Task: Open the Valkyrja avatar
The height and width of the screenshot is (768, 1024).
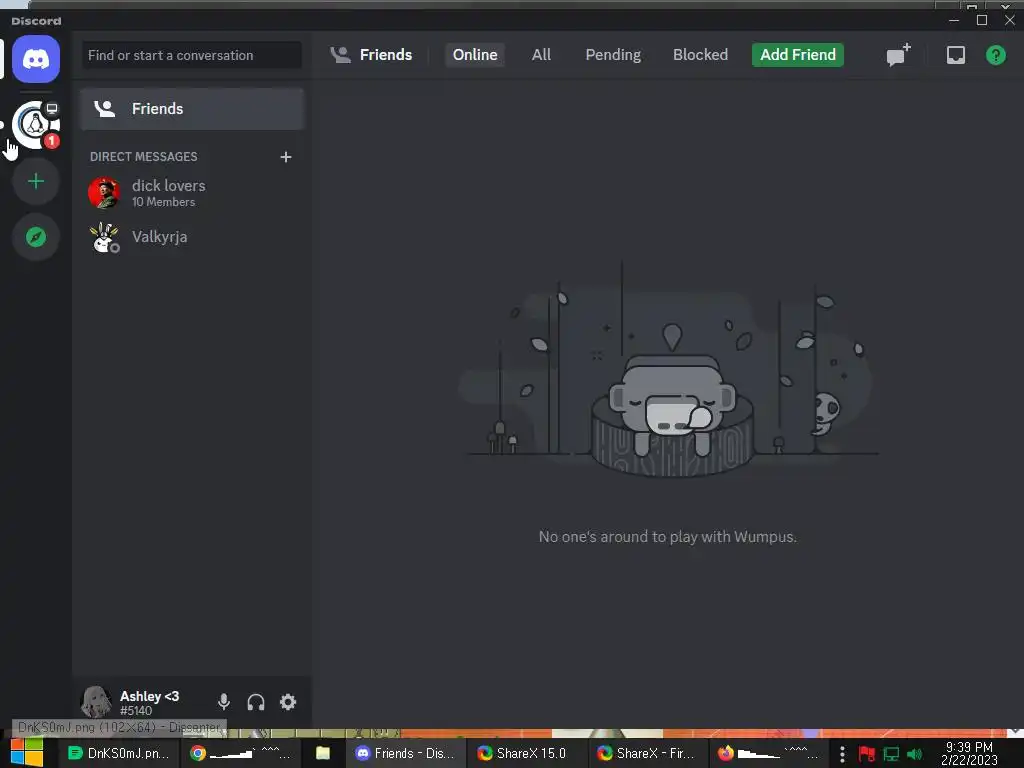Action: 104,238
